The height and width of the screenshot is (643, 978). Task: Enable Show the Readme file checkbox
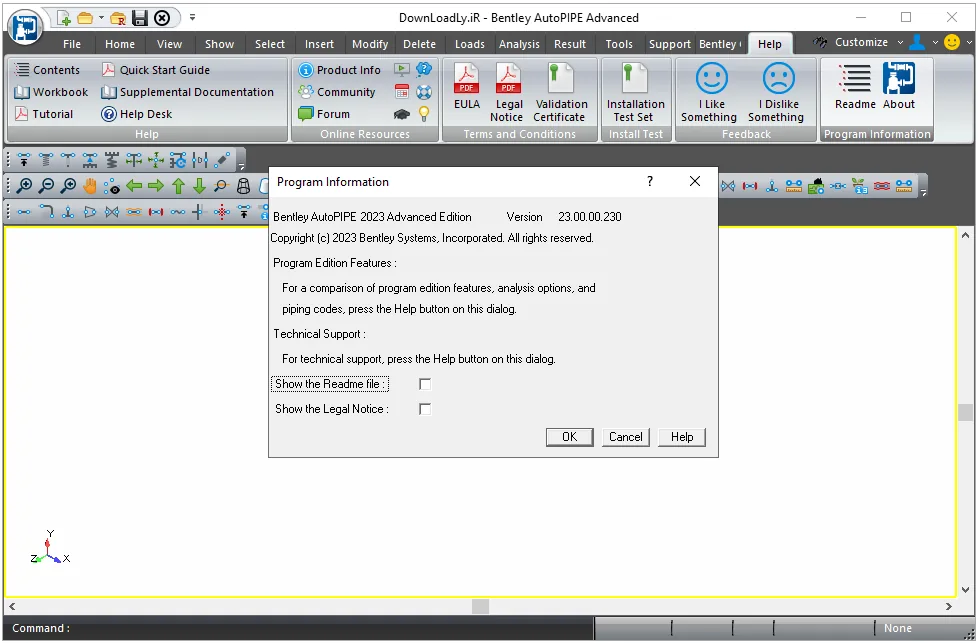[425, 384]
